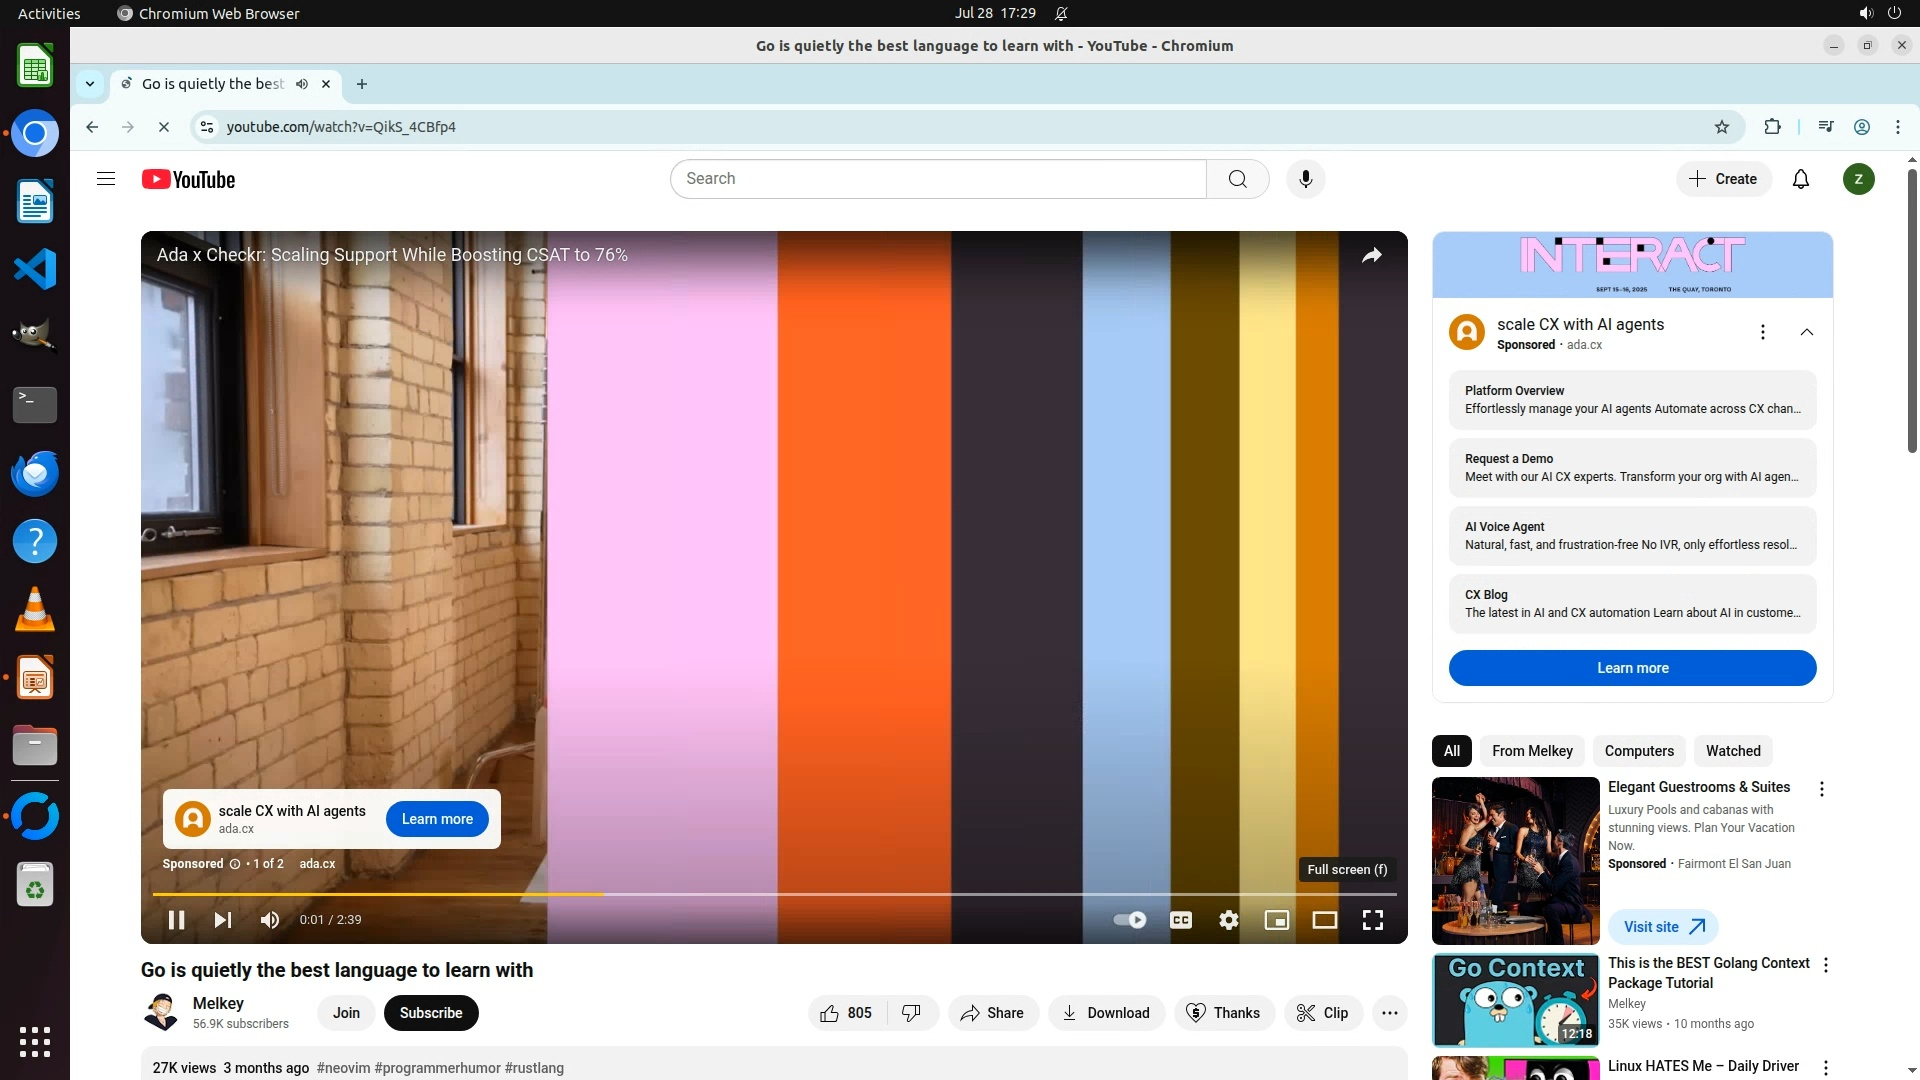This screenshot has width=1920, height=1080.
Task: Click the voice search microphone
Action: [x=1305, y=179]
